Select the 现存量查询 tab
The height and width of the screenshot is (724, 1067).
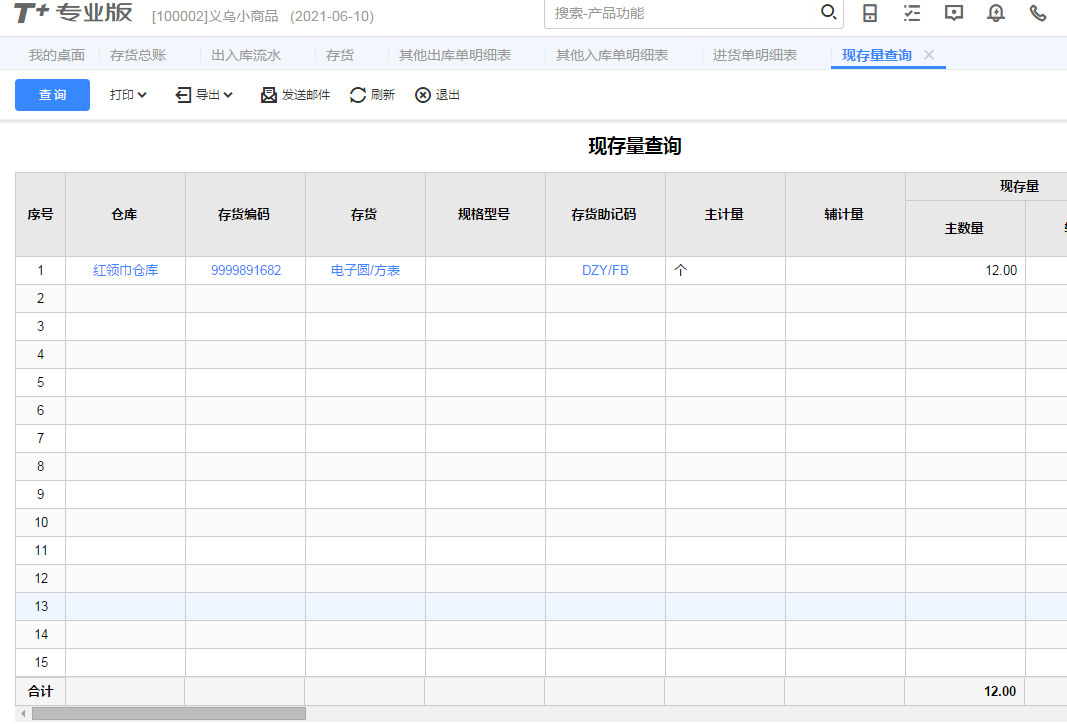click(877, 55)
